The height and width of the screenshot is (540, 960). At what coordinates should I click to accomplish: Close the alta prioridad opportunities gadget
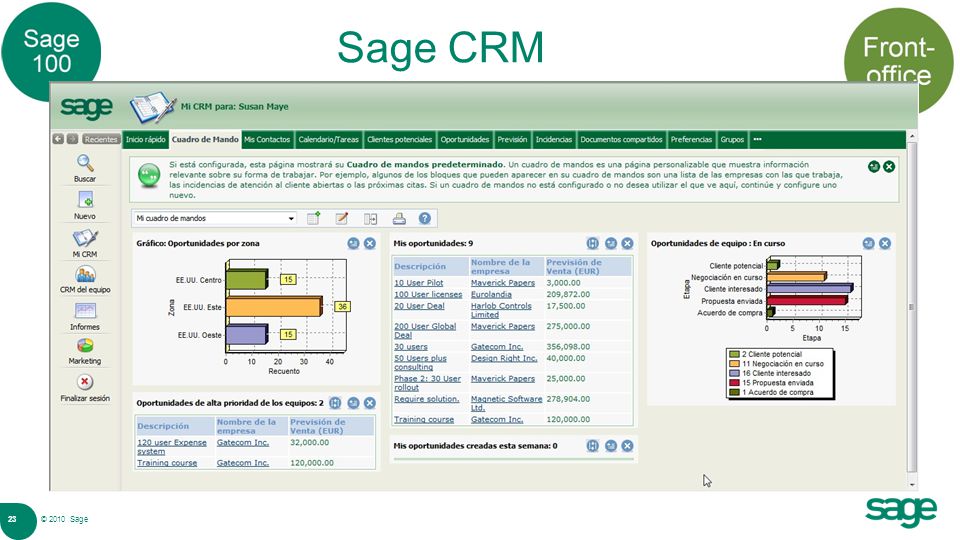tap(370, 403)
